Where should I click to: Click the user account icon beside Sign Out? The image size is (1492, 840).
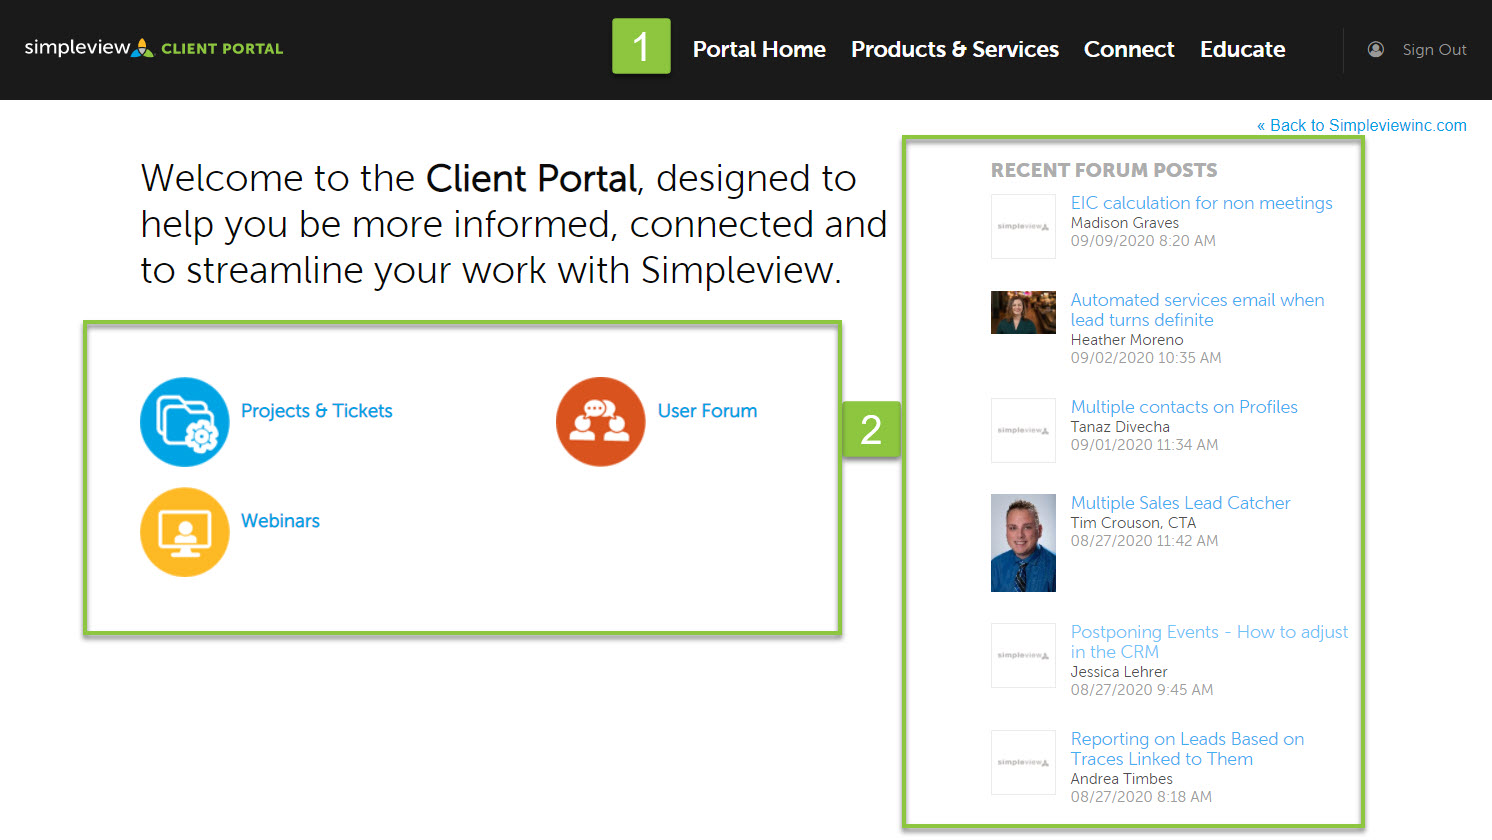click(x=1376, y=49)
